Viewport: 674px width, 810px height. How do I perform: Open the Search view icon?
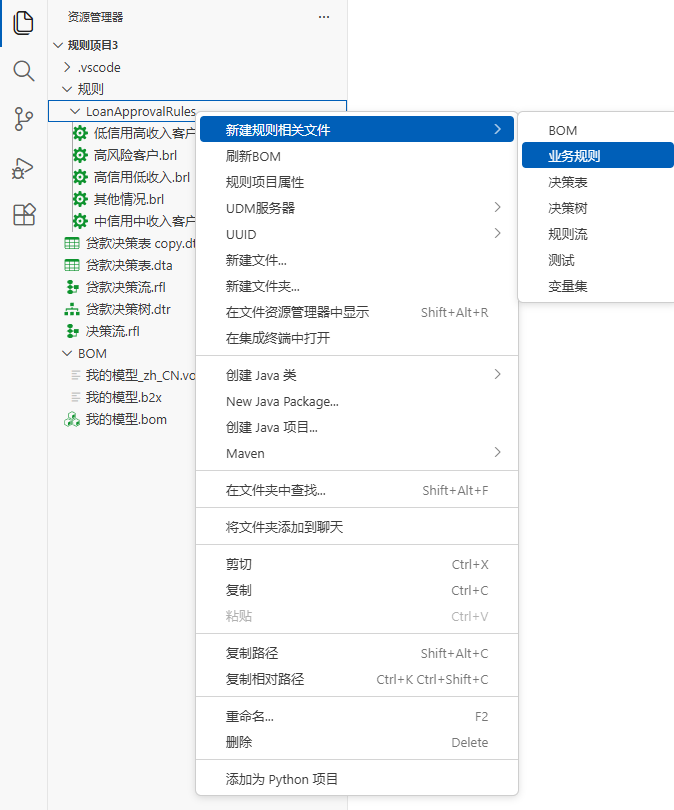click(x=23, y=71)
